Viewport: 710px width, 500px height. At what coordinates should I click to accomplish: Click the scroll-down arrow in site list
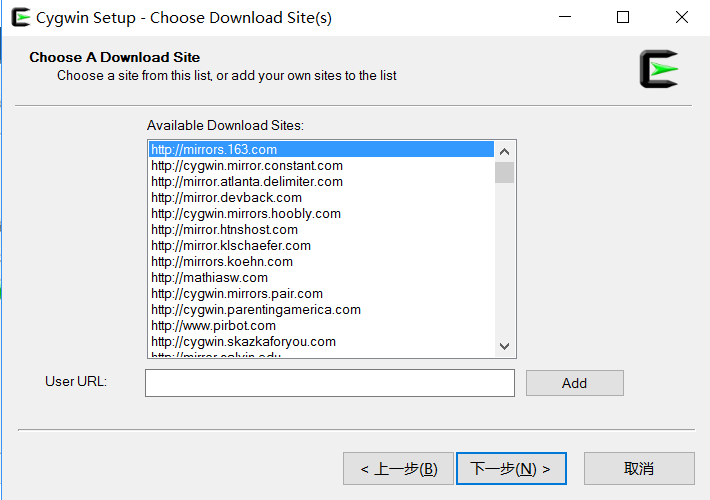(504, 346)
